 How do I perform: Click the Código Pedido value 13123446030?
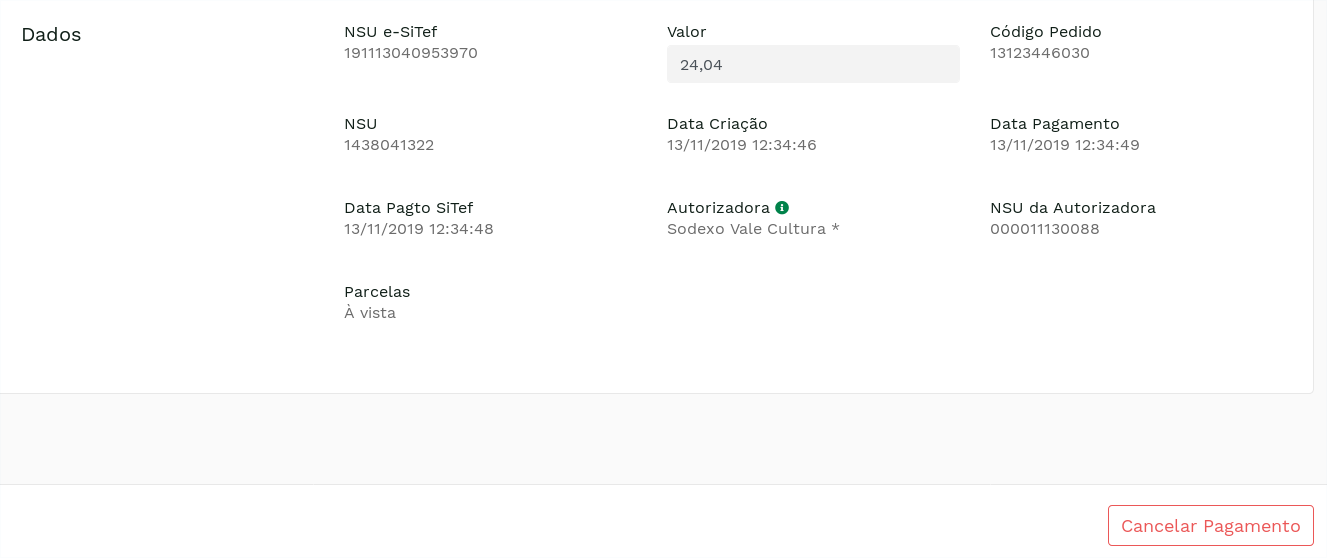tap(1039, 53)
